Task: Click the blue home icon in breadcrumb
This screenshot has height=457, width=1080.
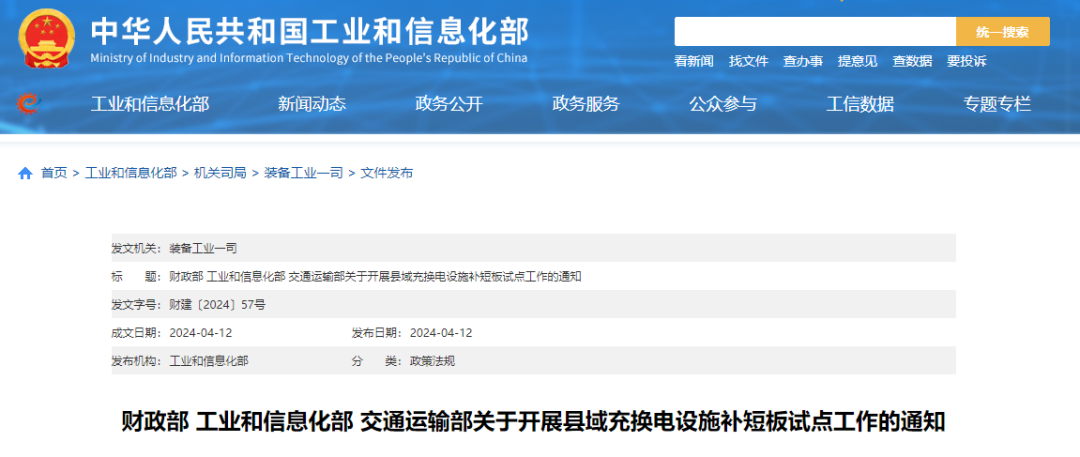Action: [x=25, y=174]
